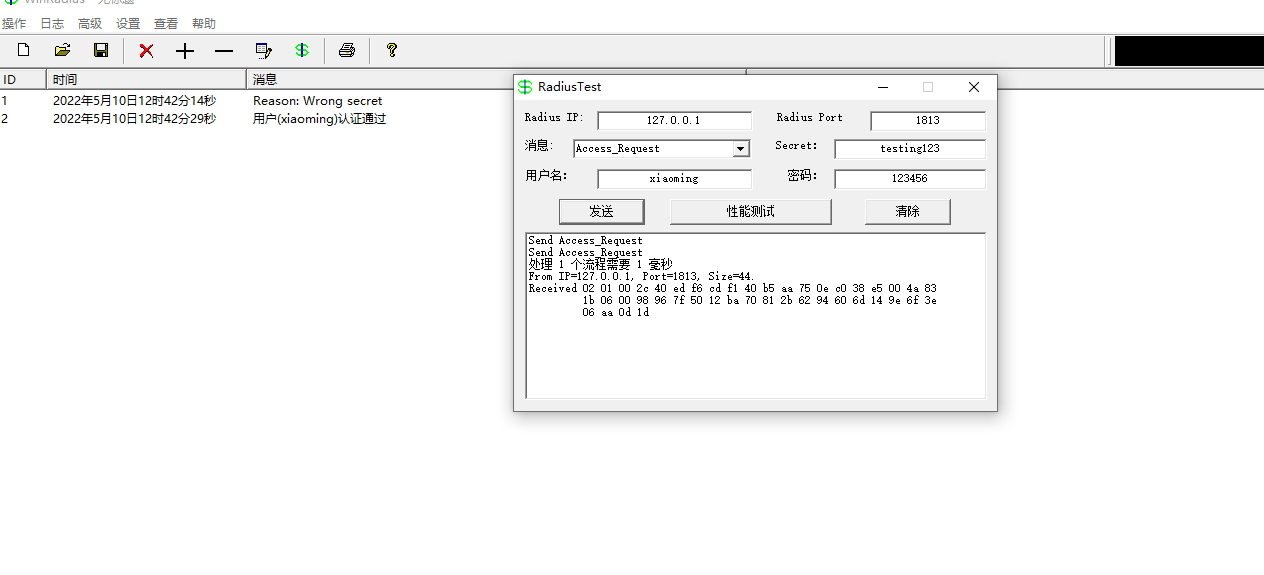Open the 帮助 menu

[x=204, y=23]
